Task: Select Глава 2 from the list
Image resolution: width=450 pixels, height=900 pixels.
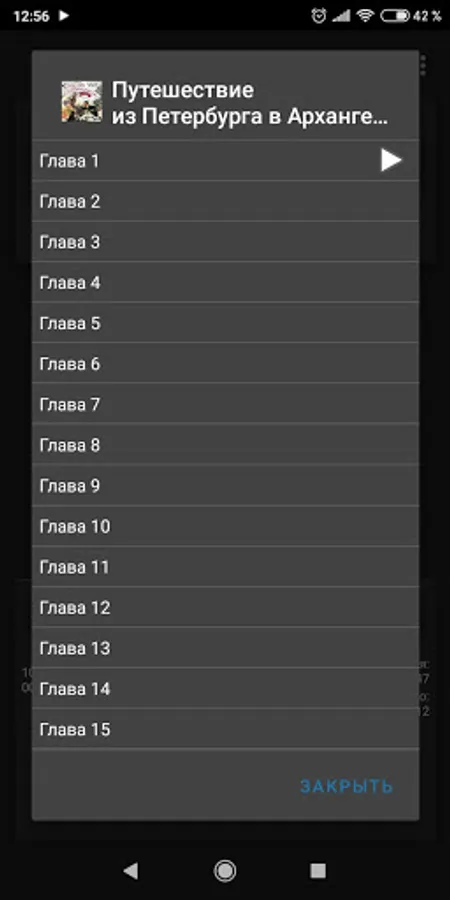Action: click(x=225, y=201)
